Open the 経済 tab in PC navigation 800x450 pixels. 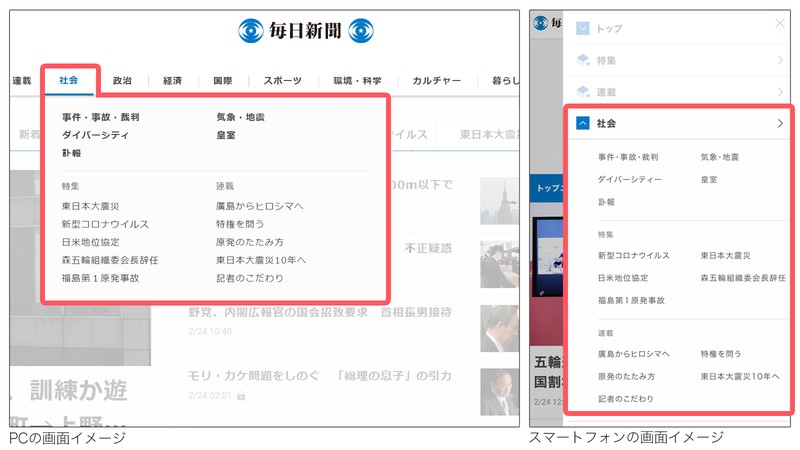pos(172,81)
